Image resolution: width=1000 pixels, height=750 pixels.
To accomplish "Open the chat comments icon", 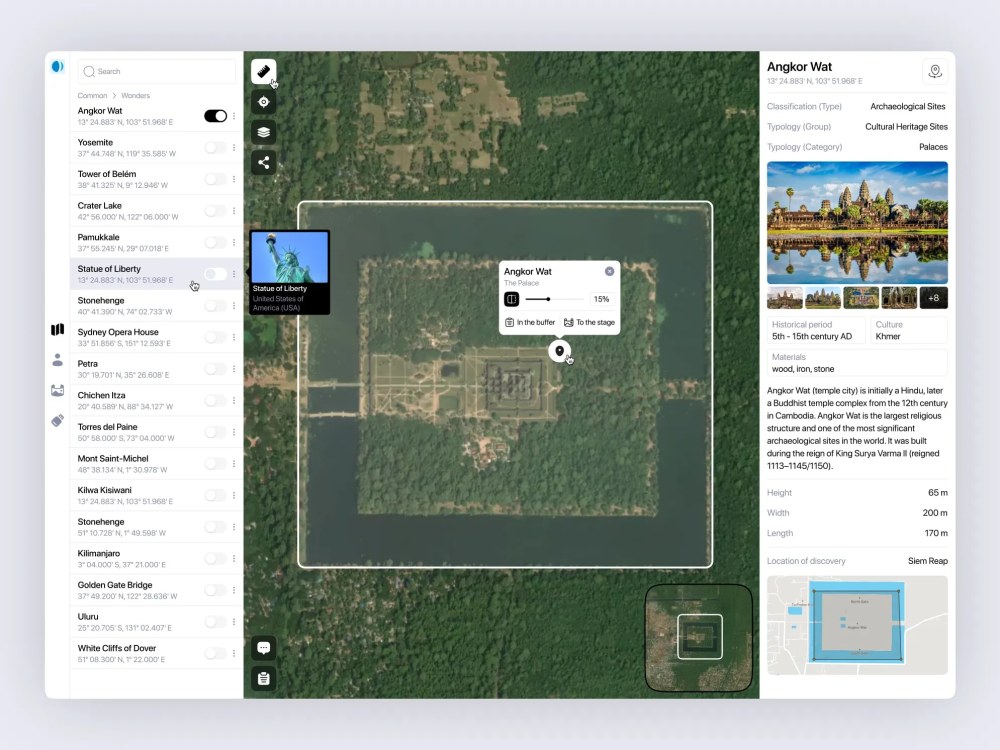I will [263, 648].
